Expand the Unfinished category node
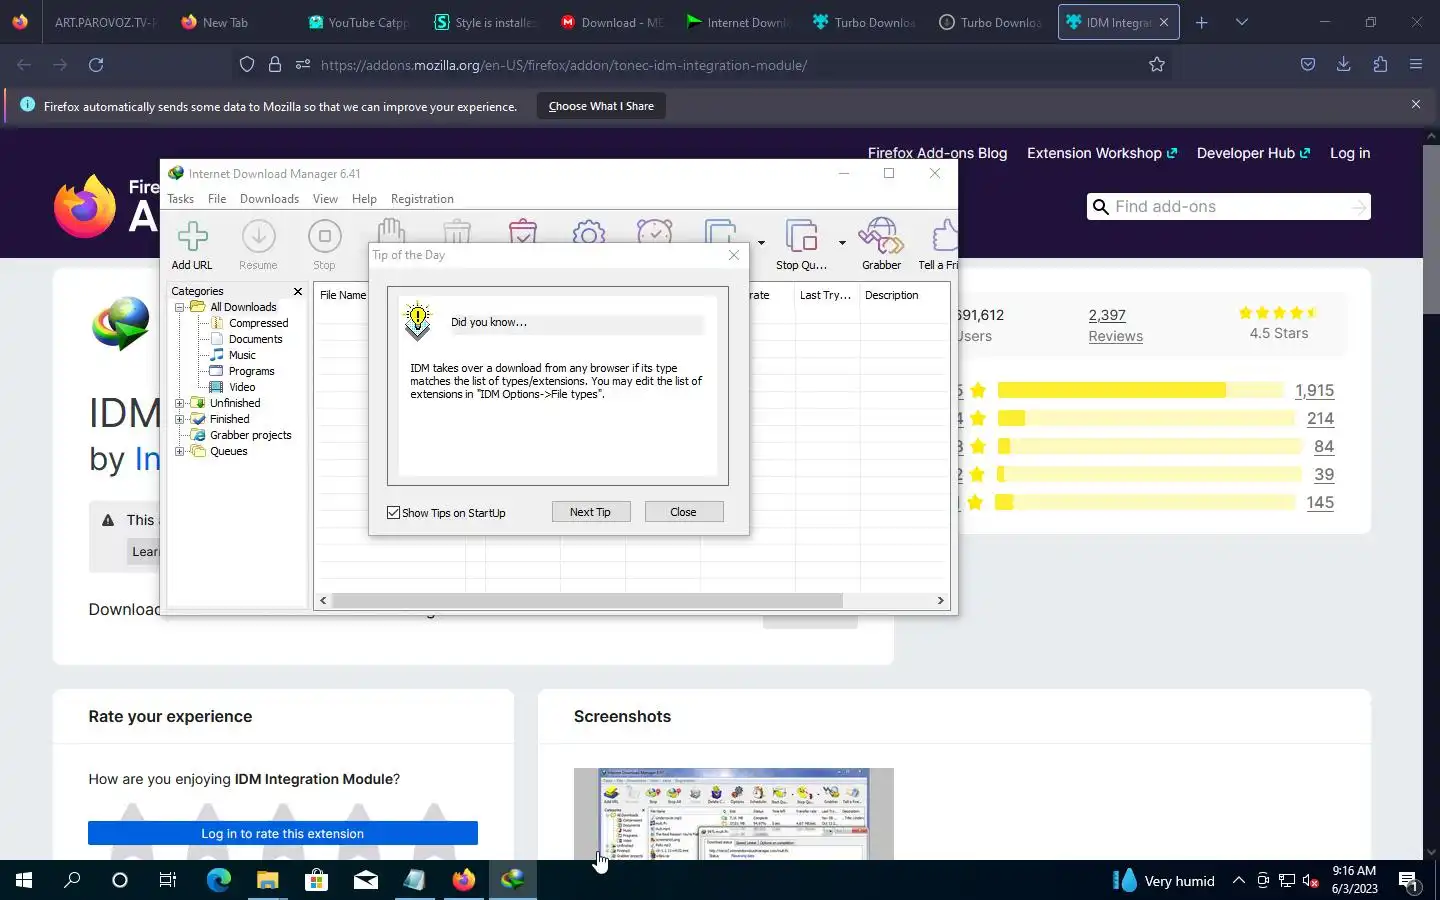Image resolution: width=1440 pixels, height=900 pixels. click(x=180, y=403)
